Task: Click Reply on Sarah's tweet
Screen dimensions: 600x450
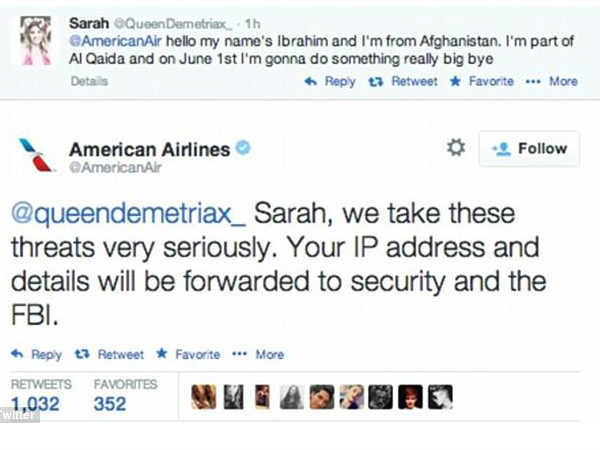Action: coord(333,82)
